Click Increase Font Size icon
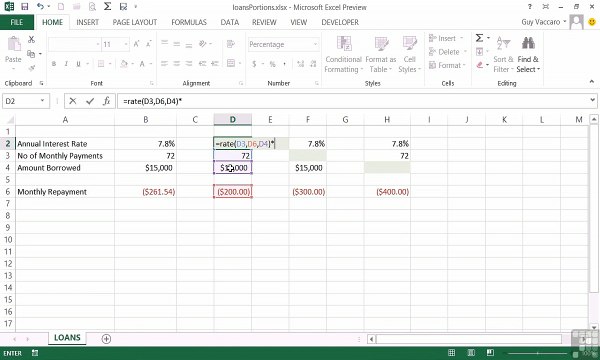The width and height of the screenshot is (600, 360). tap(136, 44)
